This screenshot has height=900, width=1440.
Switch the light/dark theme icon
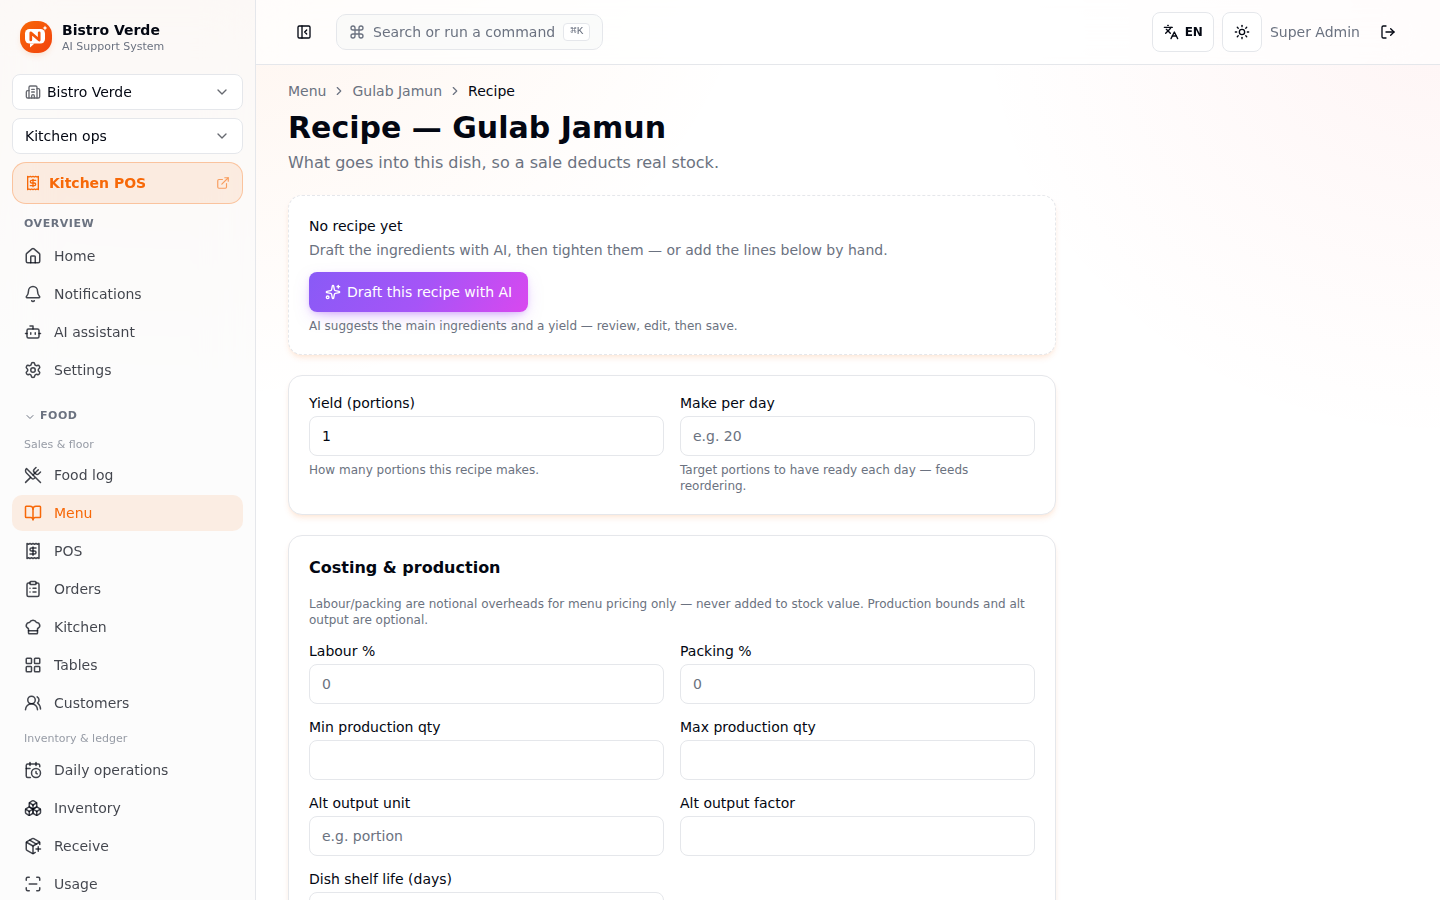(1242, 32)
